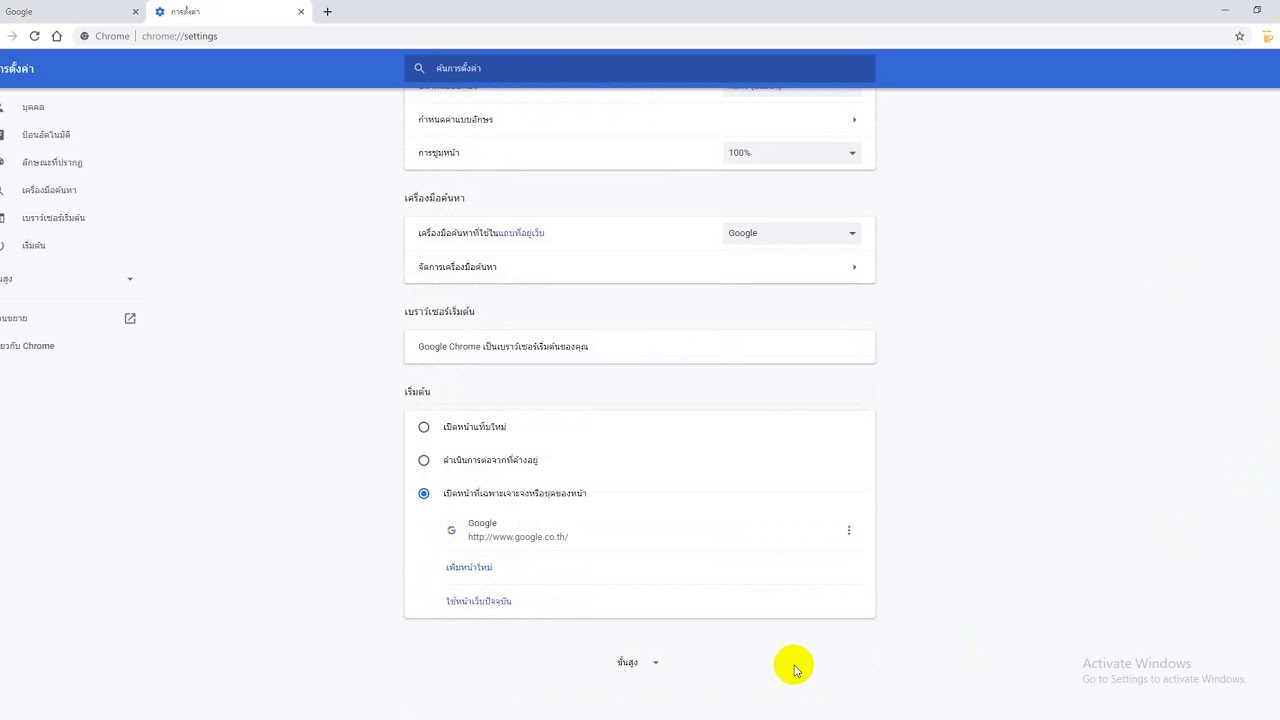The width and height of the screenshot is (1280, 720).
Task: Click ใช้หน้าเว็บปัจจุบัน use current pages link
Action: [x=478, y=601]
